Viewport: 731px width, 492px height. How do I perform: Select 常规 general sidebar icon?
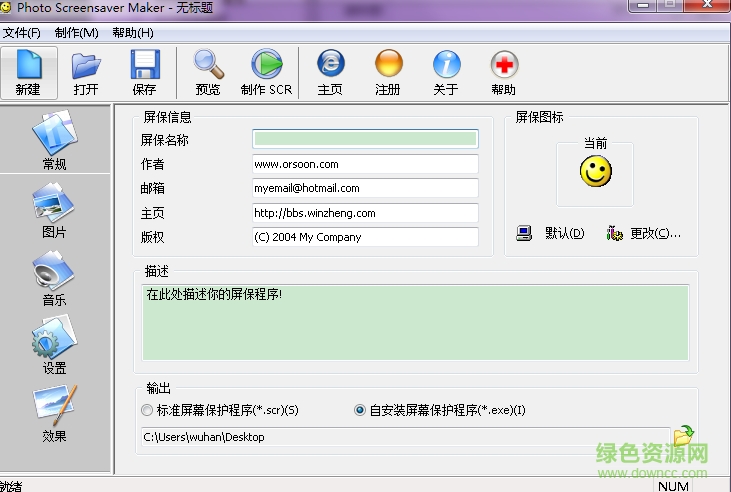55,140
